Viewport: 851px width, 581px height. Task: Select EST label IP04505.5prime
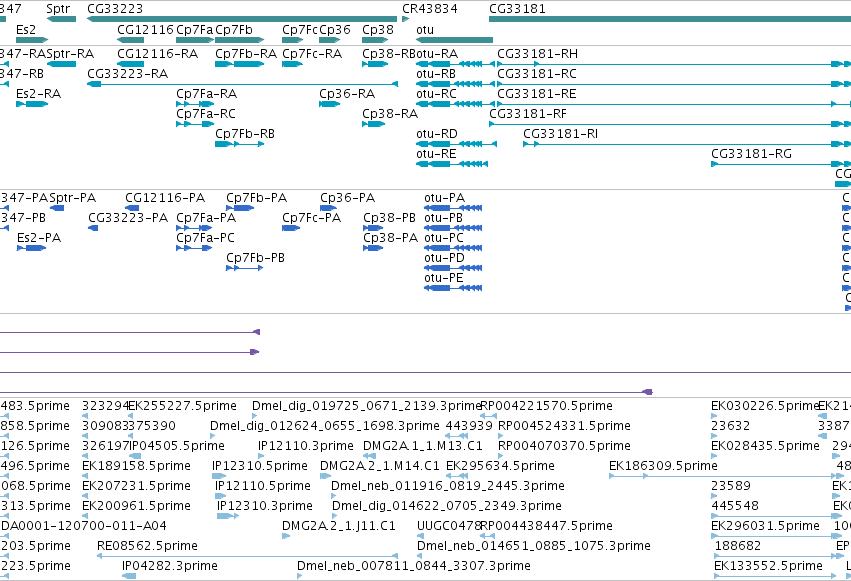coord(177,446)
